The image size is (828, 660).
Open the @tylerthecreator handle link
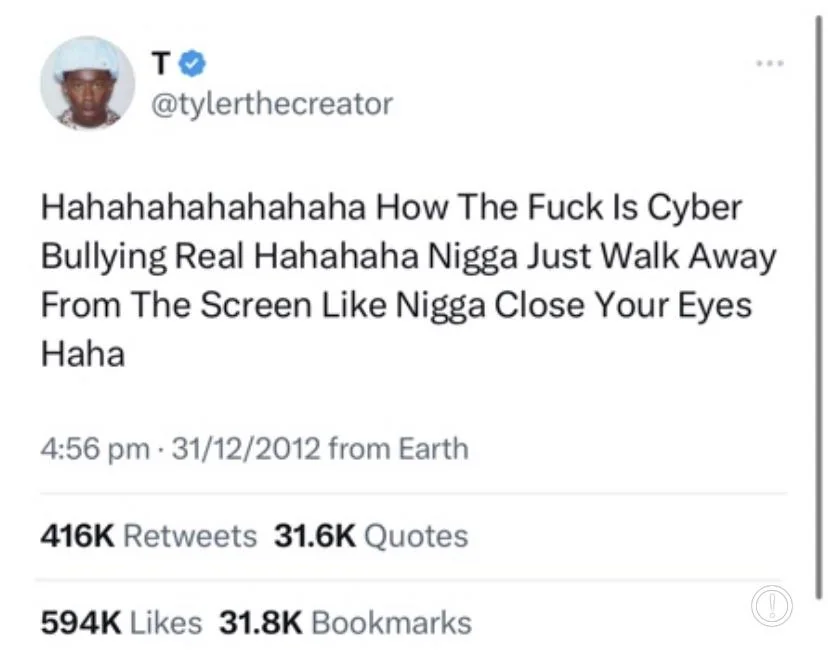272,104
